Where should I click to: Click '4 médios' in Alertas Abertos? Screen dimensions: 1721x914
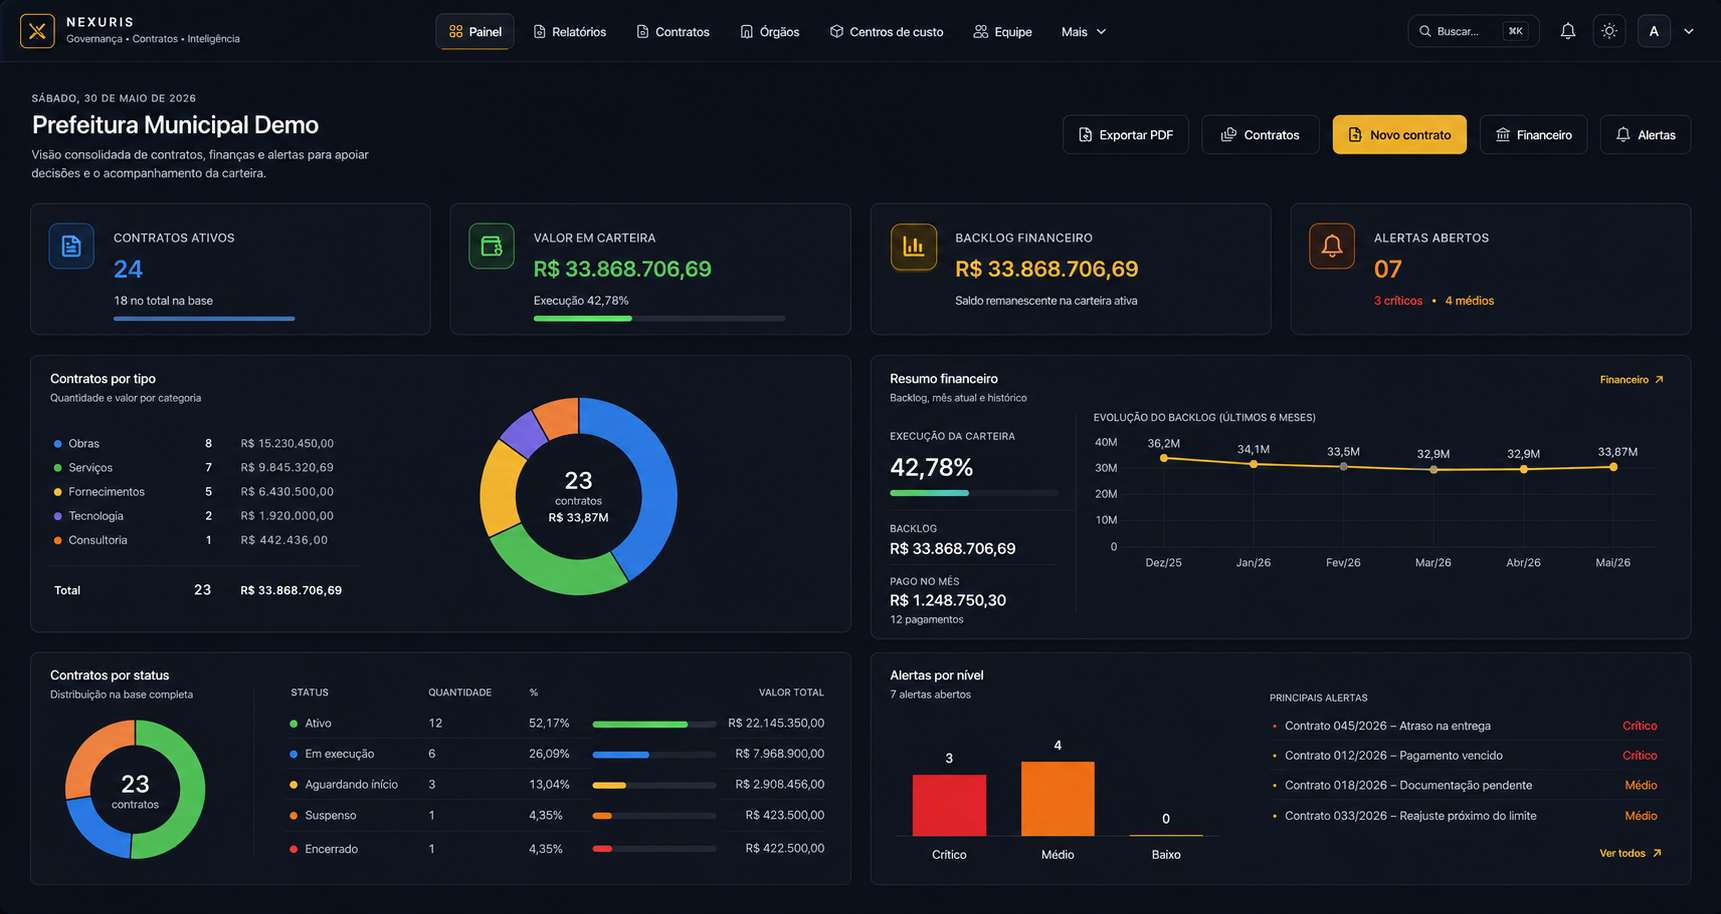click(1469, 301)
